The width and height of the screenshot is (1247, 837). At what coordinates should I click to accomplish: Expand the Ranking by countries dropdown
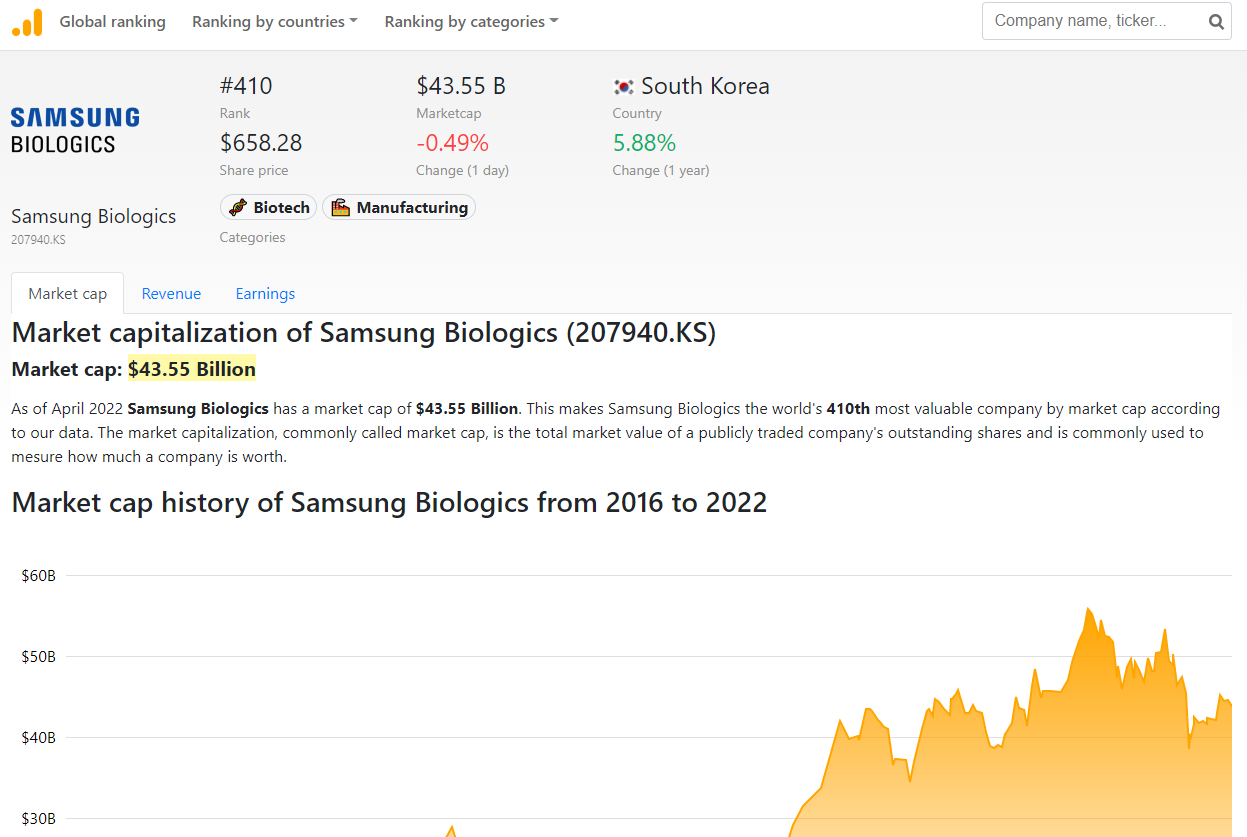pyautogui.click(x=275, y=22)
